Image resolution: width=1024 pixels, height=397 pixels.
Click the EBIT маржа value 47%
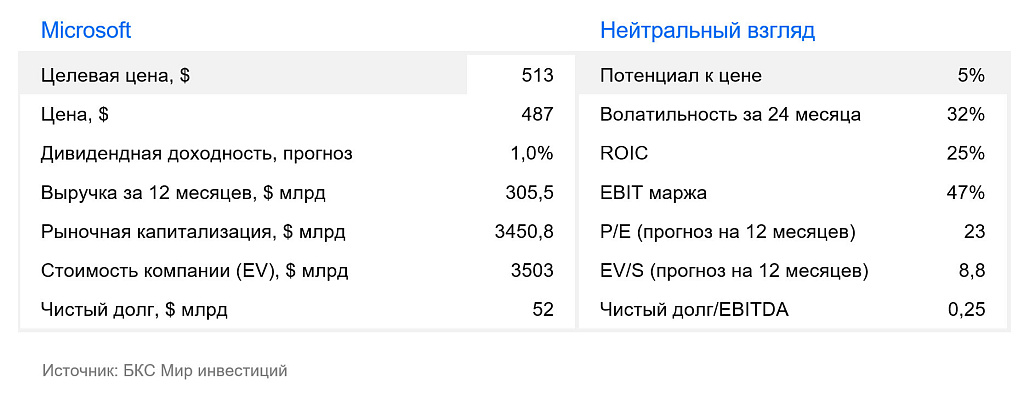(966, 193)
